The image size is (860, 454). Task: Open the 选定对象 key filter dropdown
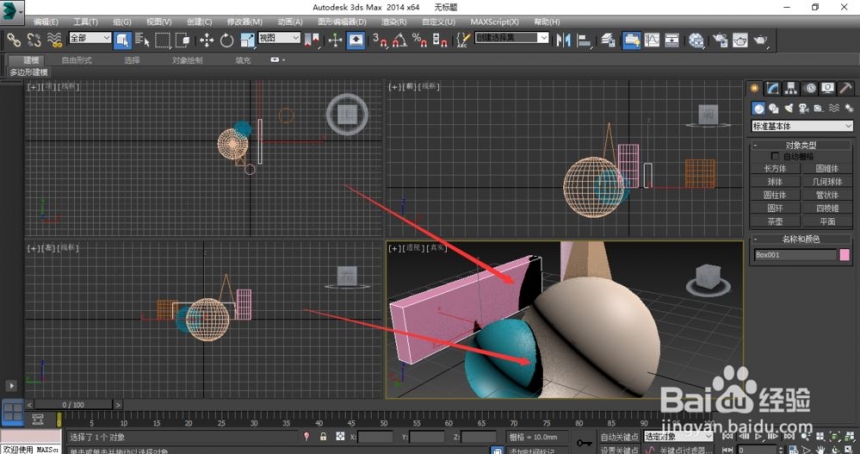click(x=677, y=437)
